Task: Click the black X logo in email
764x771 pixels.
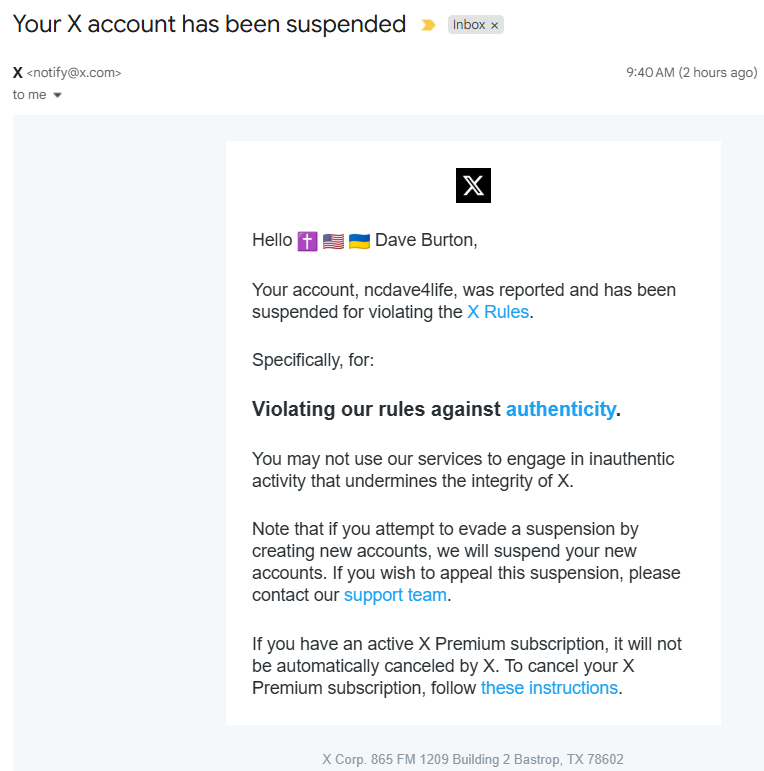Action: [473, 185]
